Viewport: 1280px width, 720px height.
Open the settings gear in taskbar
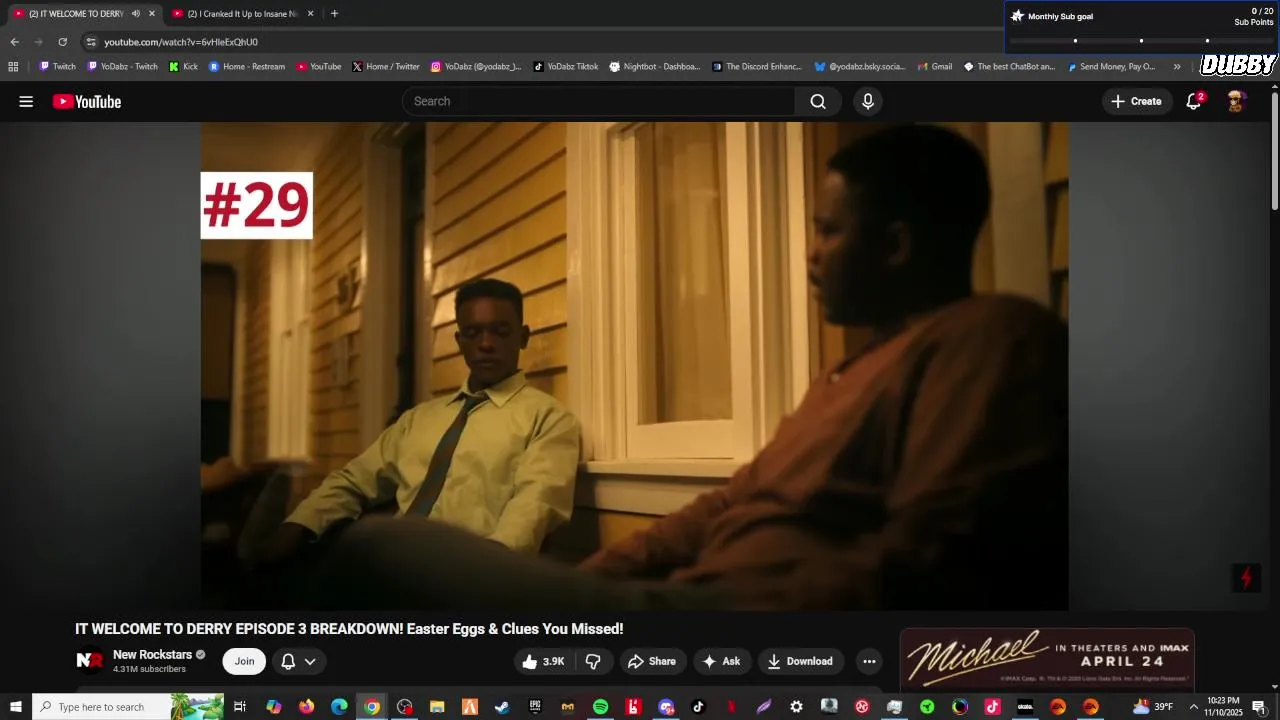point(796,707)
